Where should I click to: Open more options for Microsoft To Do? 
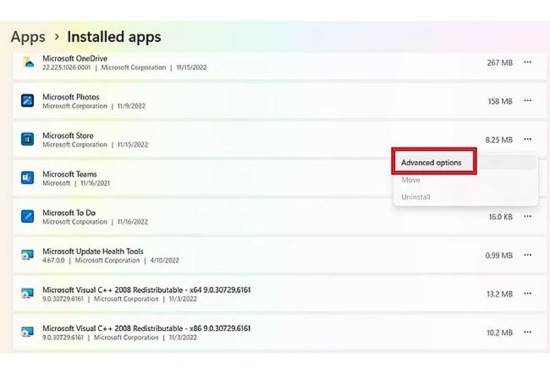click(528, 216)
